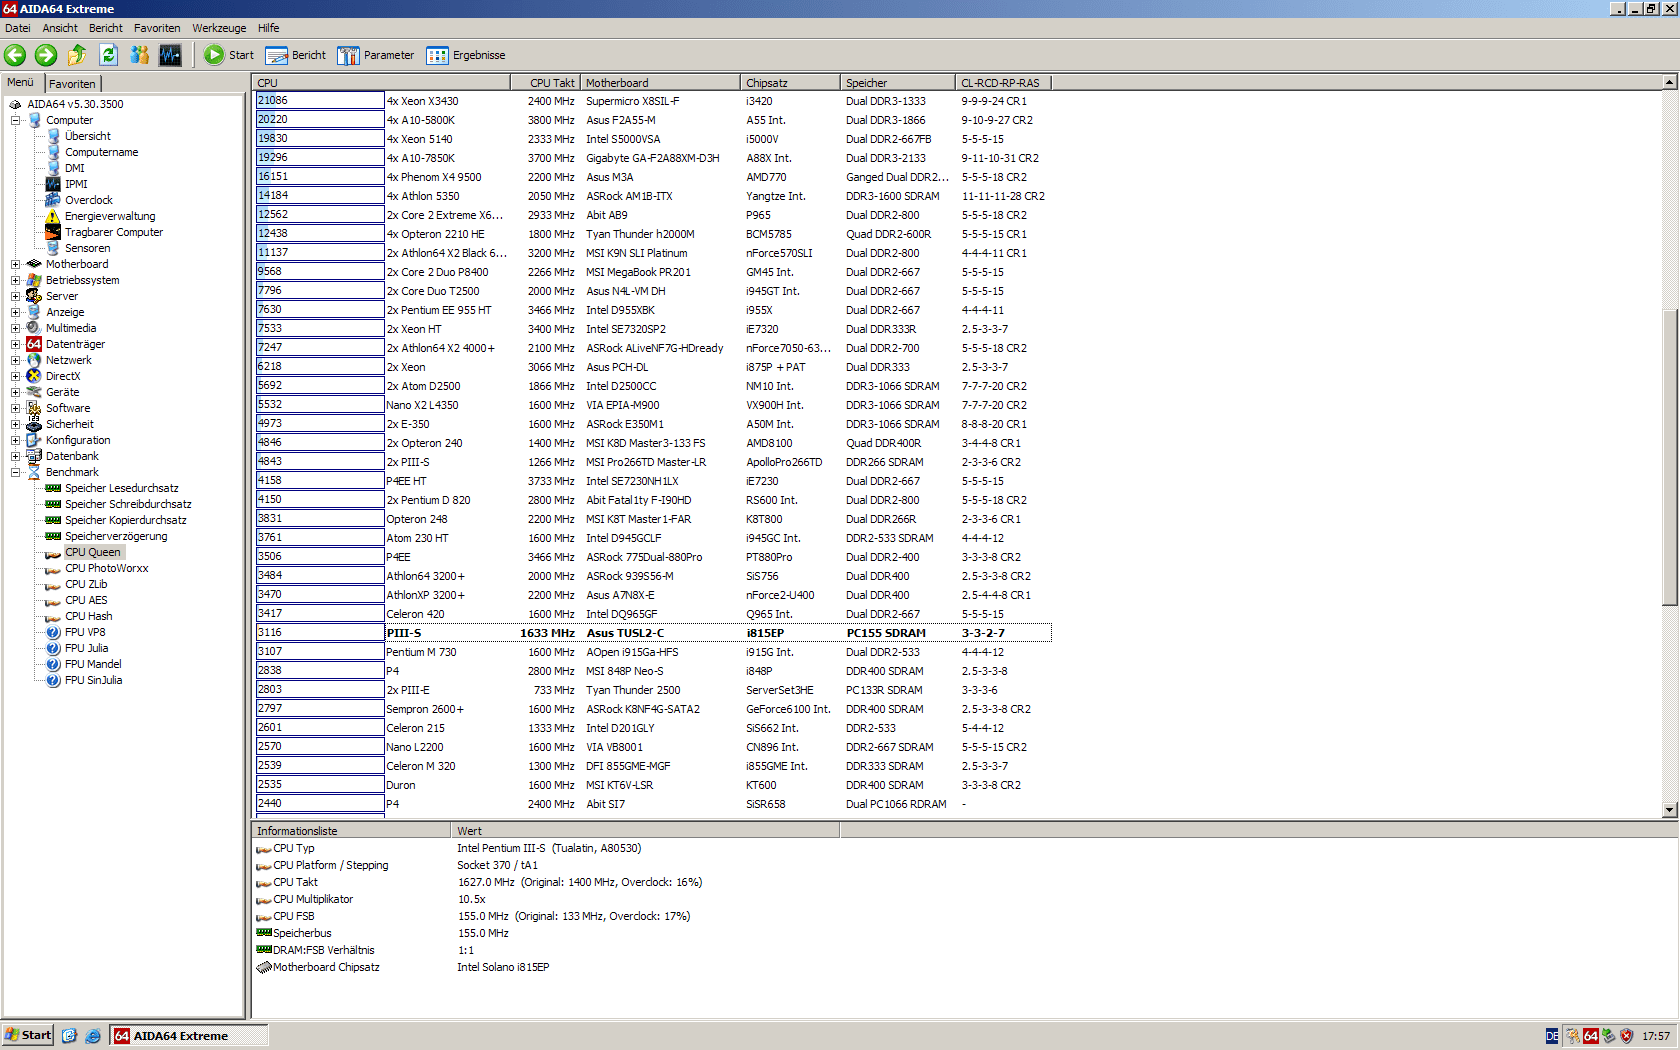This screenshot has width=1680, height=1050.
Task: Select the Overclock tree item
Action: tap(89, 200)
